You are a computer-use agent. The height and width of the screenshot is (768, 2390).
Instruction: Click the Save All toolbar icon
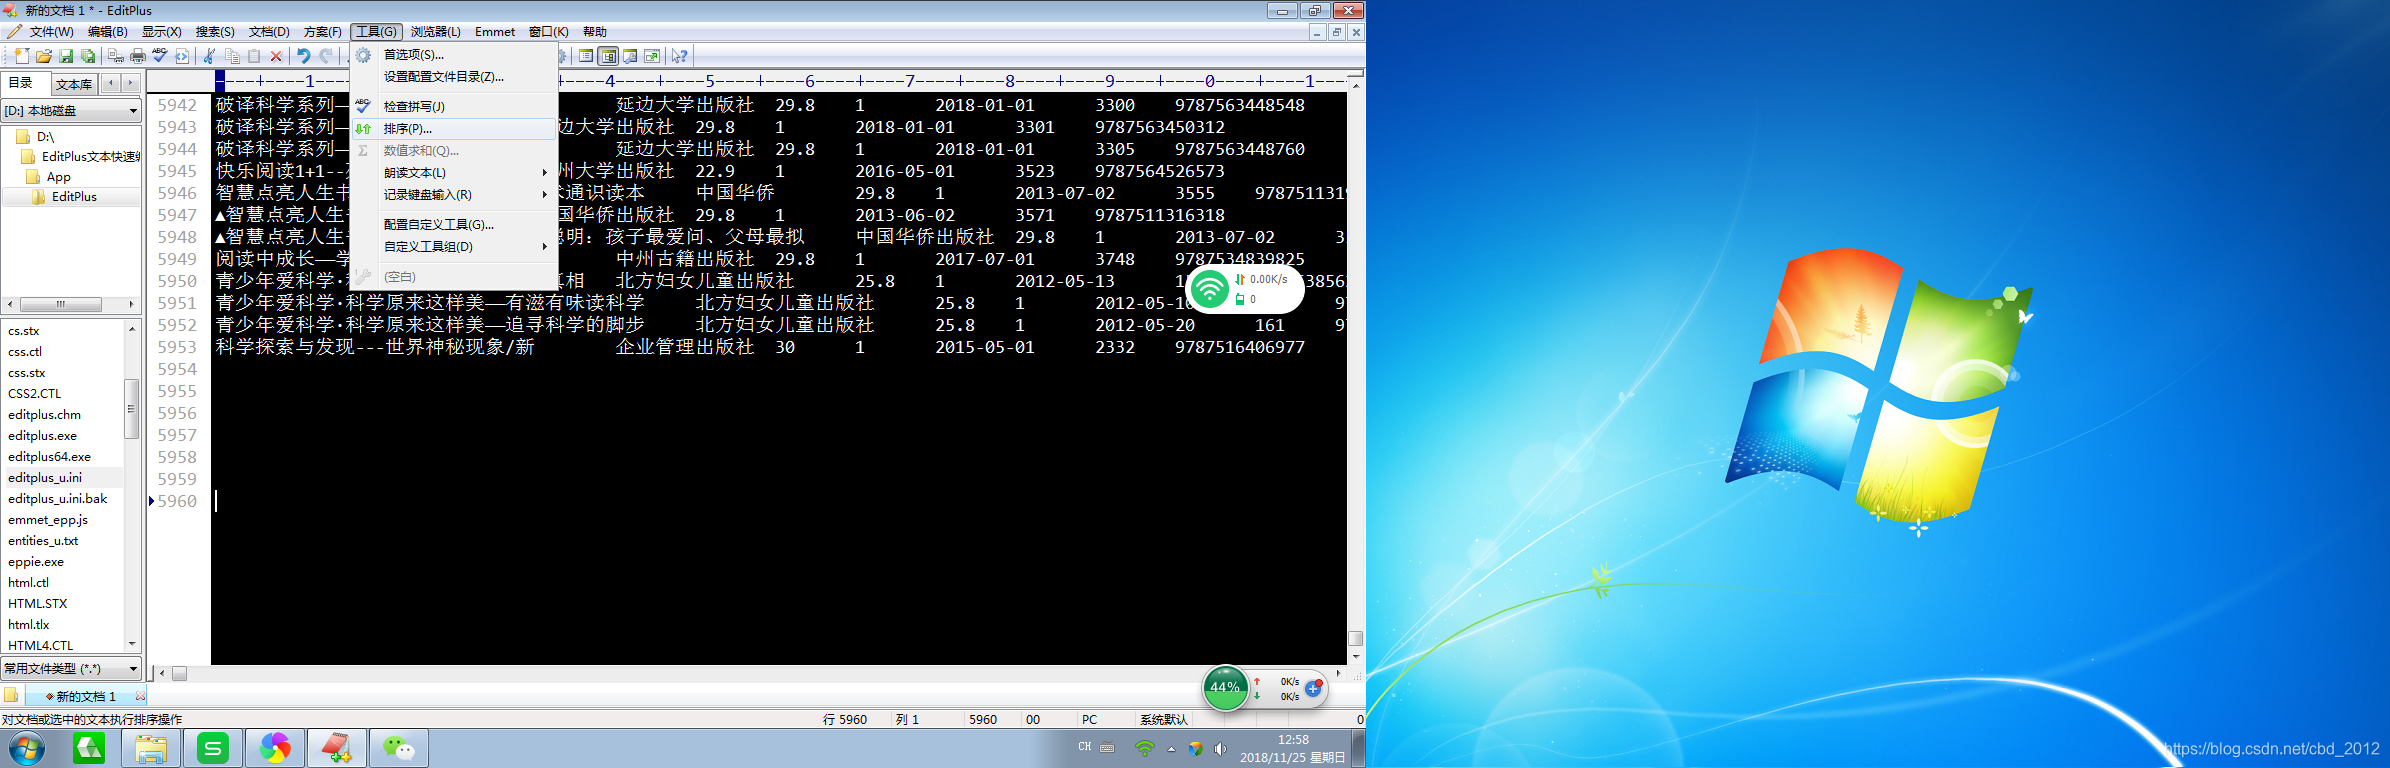point(88,56)
